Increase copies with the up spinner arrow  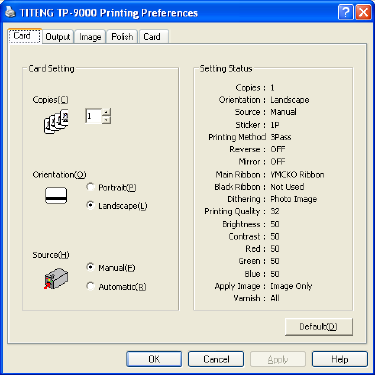coord(106,112)
